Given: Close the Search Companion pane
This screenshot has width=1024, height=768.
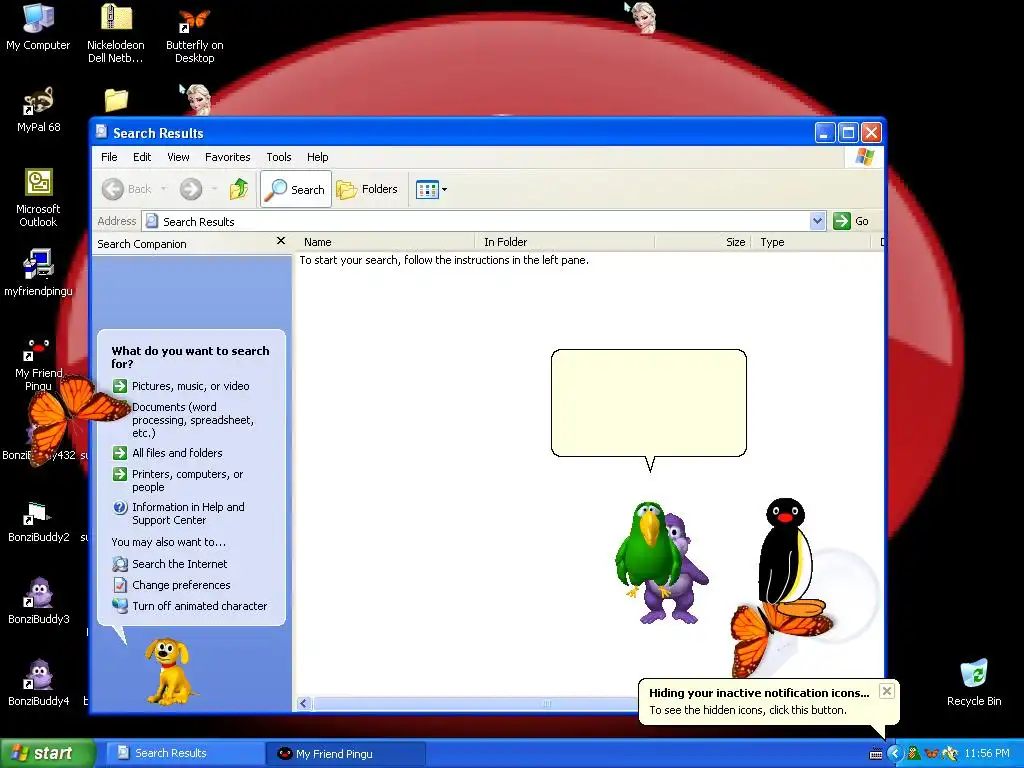Looking at the screenshot, I should coord(281,241).
